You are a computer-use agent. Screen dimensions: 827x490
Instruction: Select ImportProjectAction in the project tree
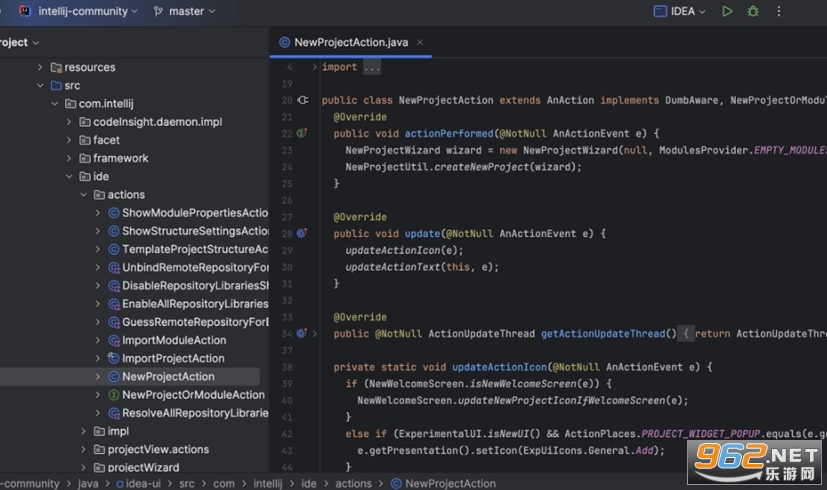point(173,358)
